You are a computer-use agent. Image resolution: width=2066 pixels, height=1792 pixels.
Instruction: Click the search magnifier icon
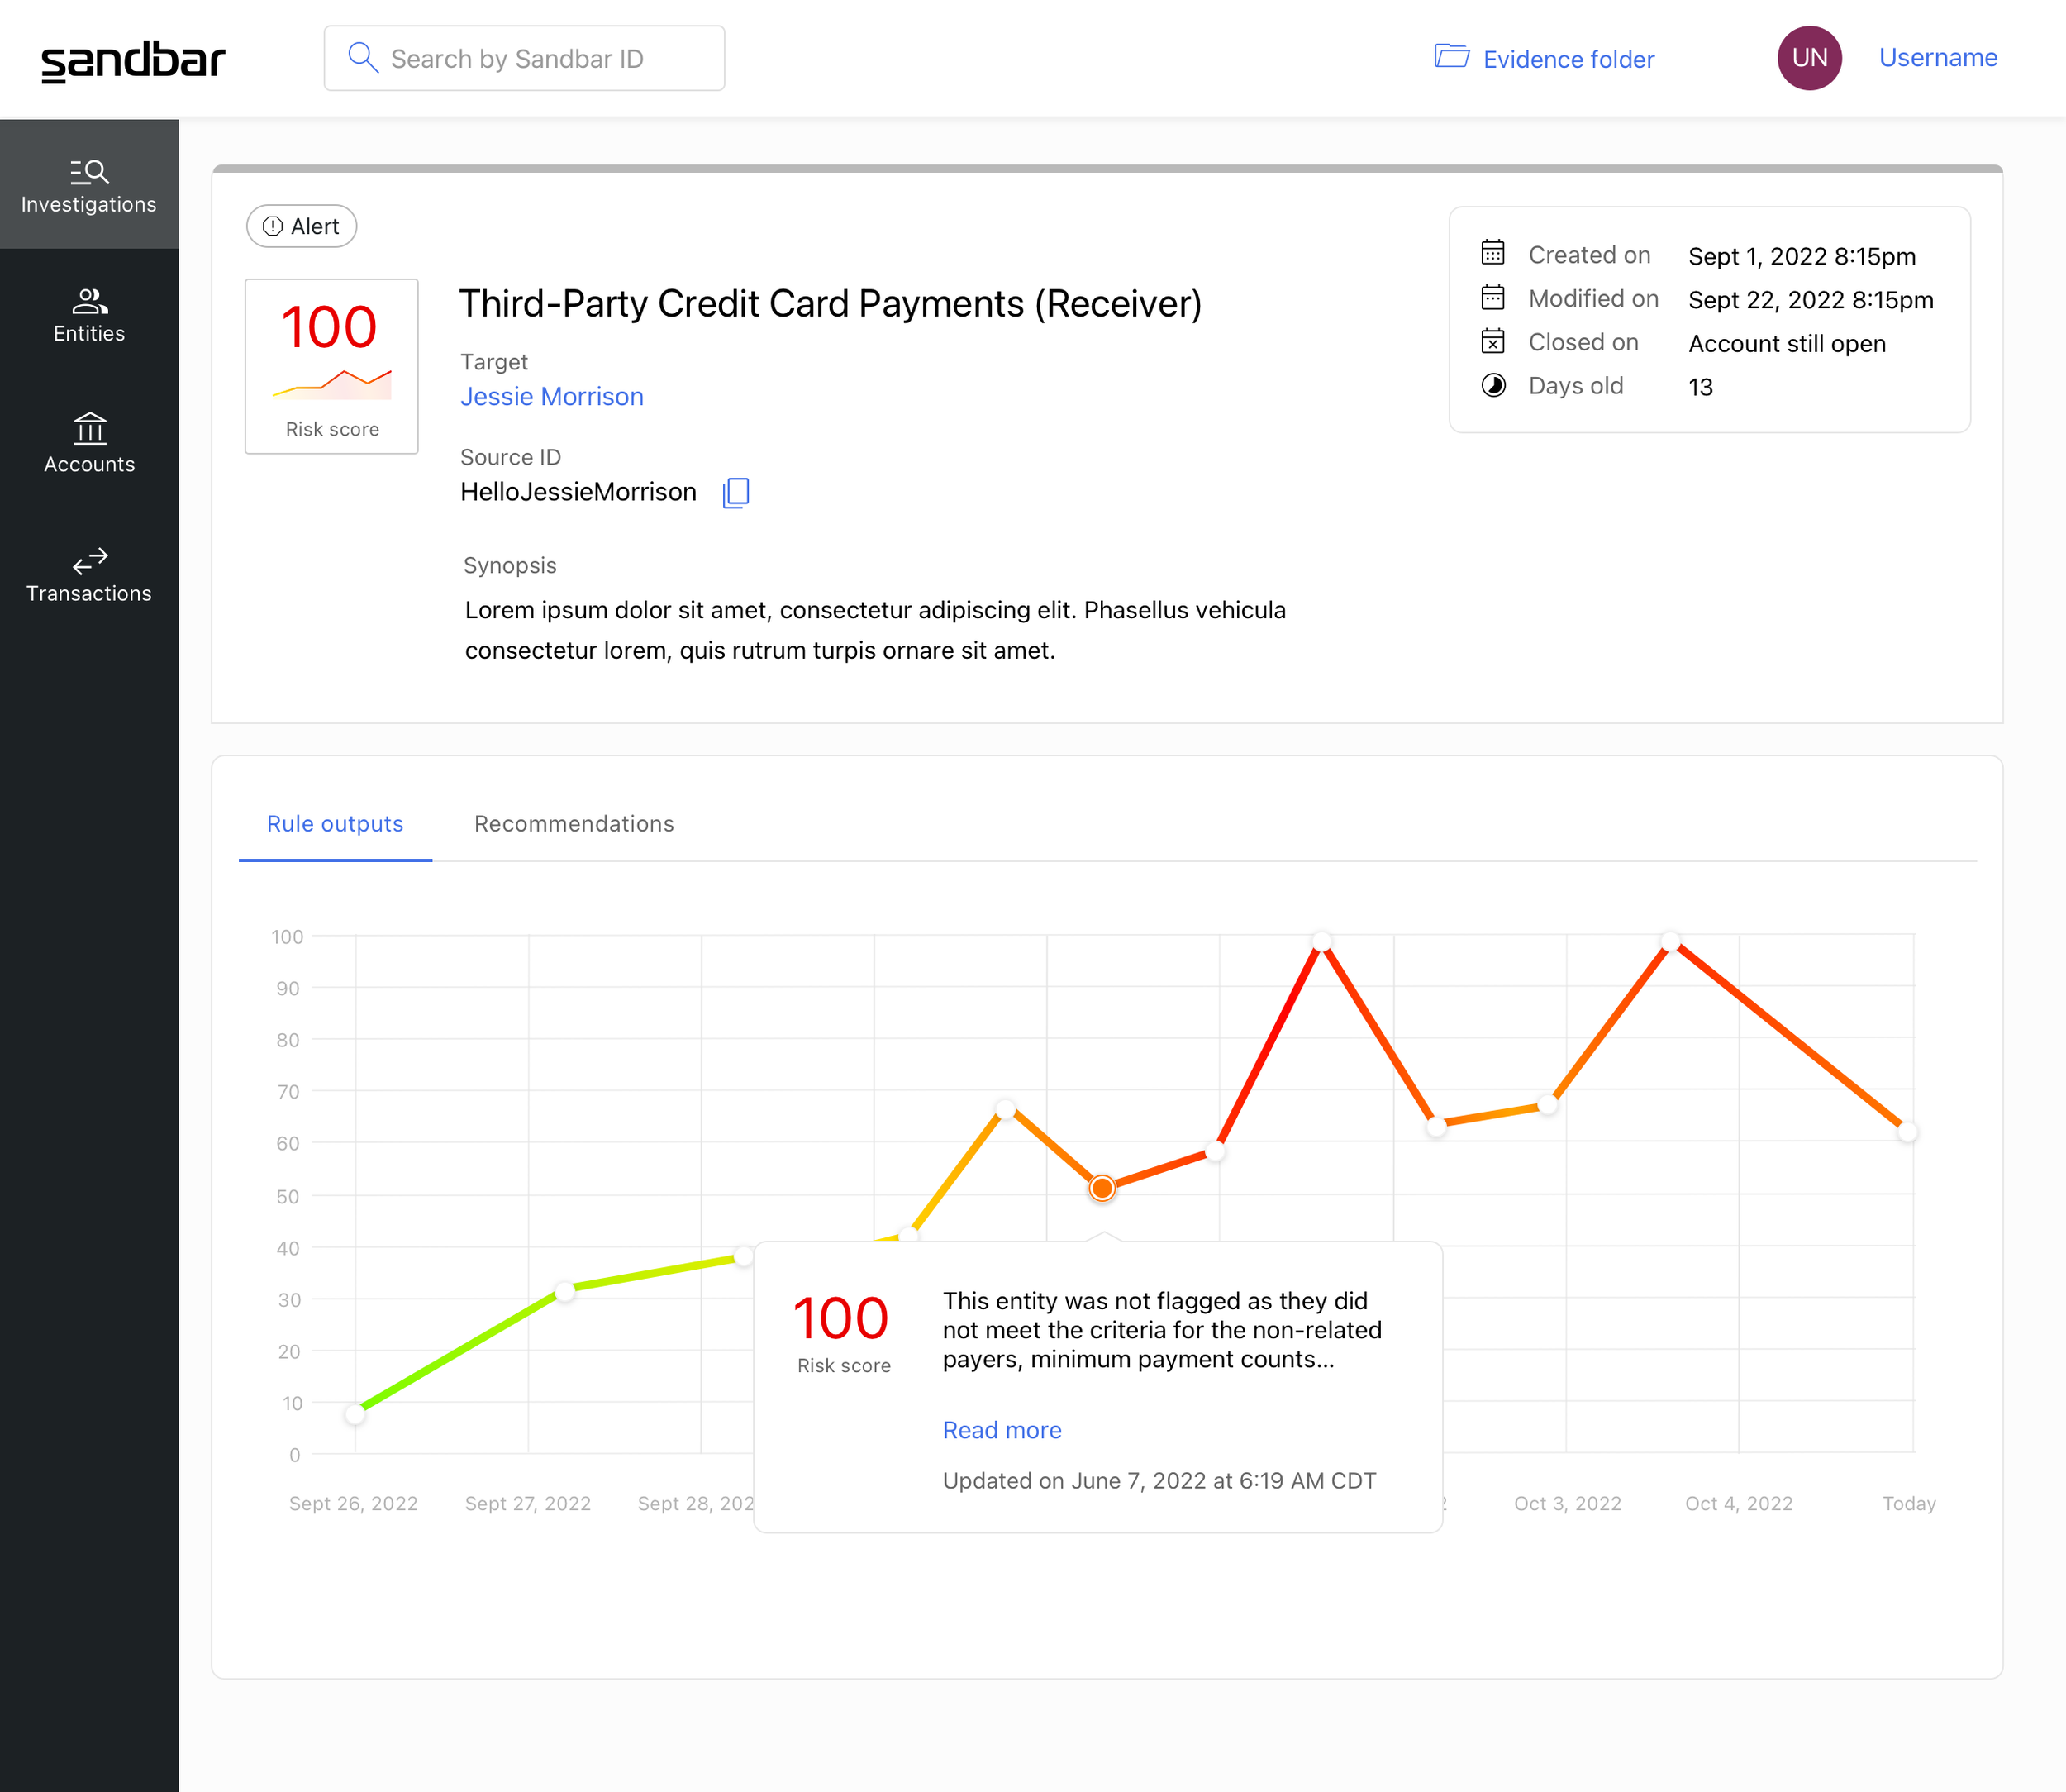pyautogui.click(x=362, y=58)
